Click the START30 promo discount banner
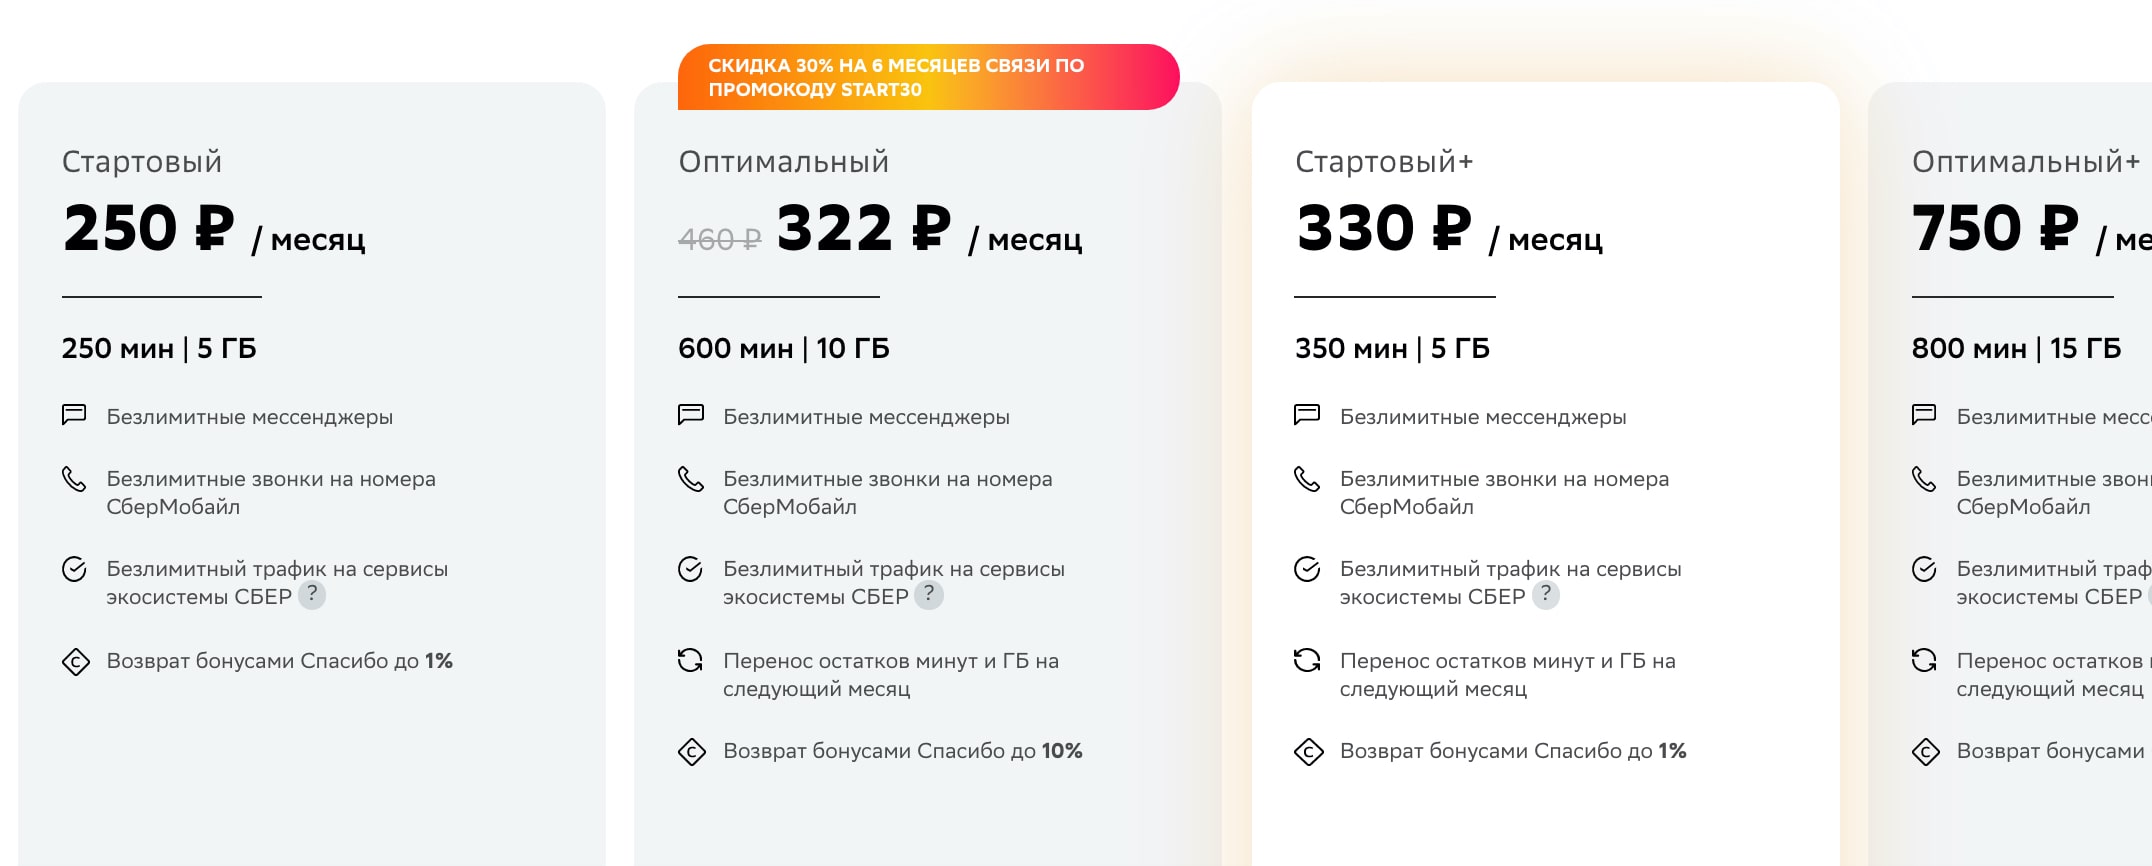This screenshot has height=866, width=2152. pos(928,77)
